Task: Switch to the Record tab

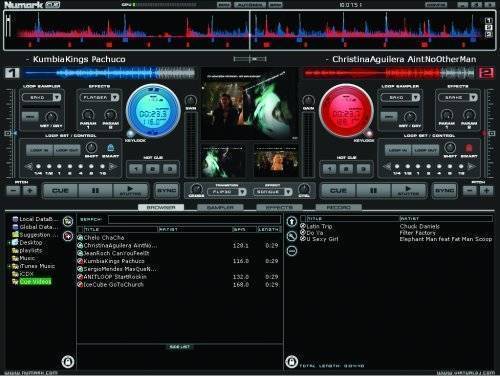Action: [x=339, y=207]
